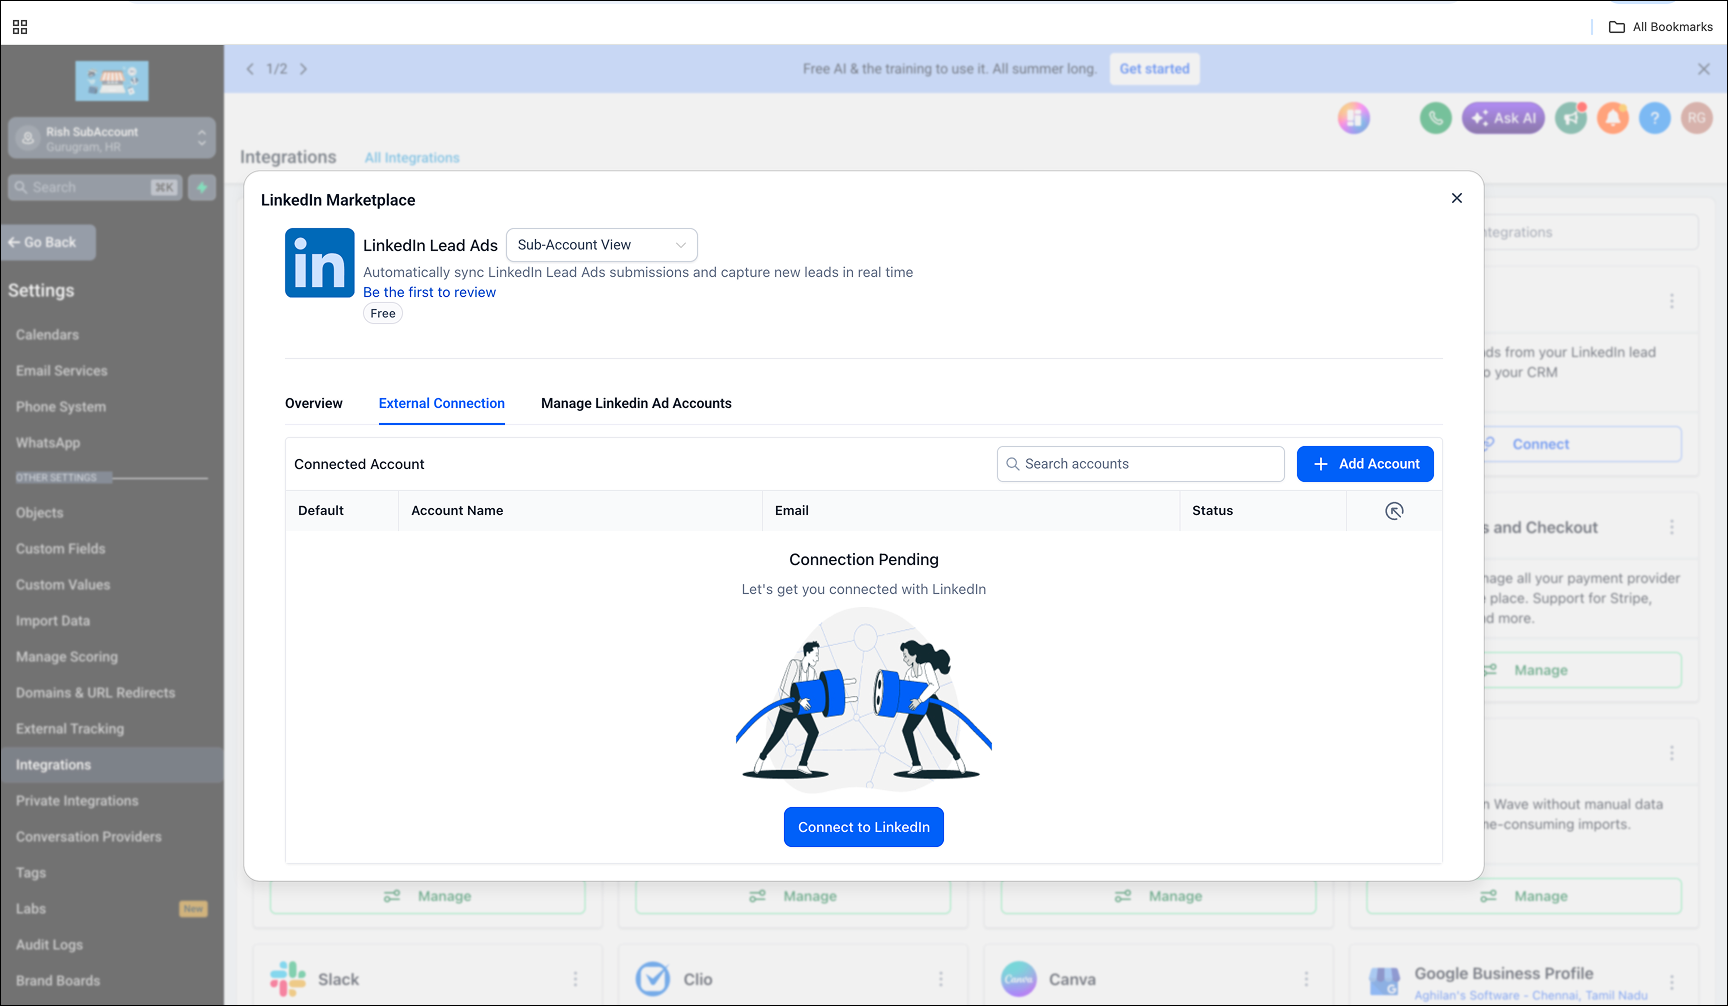The height and width of the screenshot is (1006, 1728).
Task: Open the green phone dialer icon
Action: [1436, 118]
